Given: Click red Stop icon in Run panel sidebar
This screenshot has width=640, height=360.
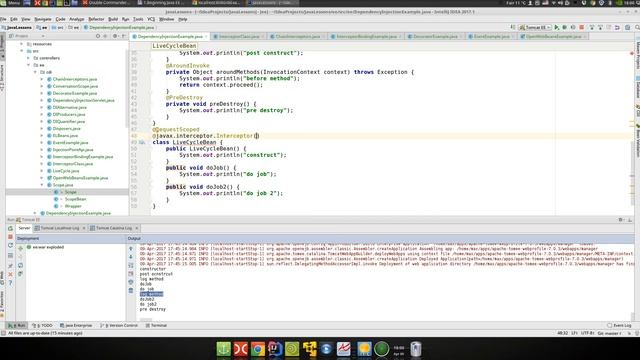Looking at the screenshot, I should (x=11, y=237).
